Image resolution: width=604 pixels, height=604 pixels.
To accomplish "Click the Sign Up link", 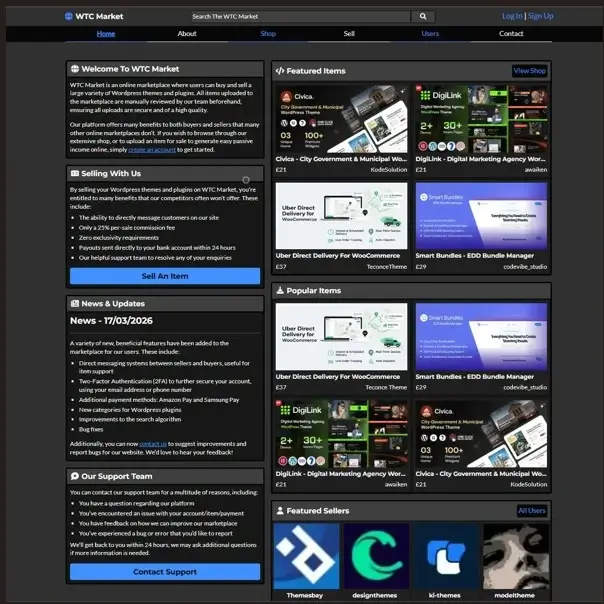I will 540,16.
